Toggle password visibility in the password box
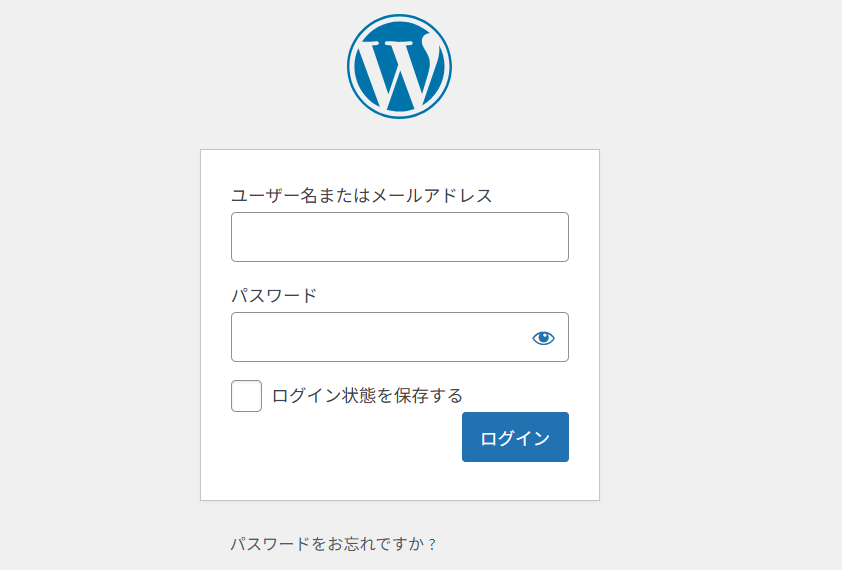Image resolution: width=842 pixels, height=570 pixels. point(543,338)
